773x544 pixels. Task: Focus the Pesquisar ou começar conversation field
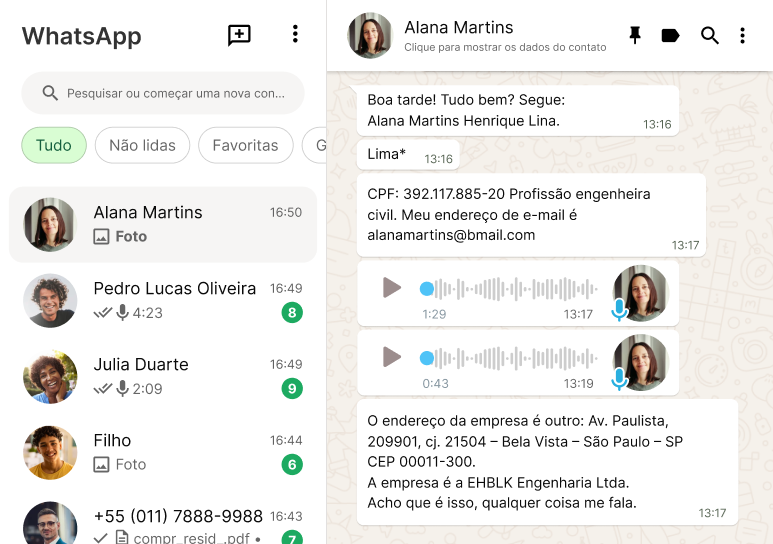[163, 93]
